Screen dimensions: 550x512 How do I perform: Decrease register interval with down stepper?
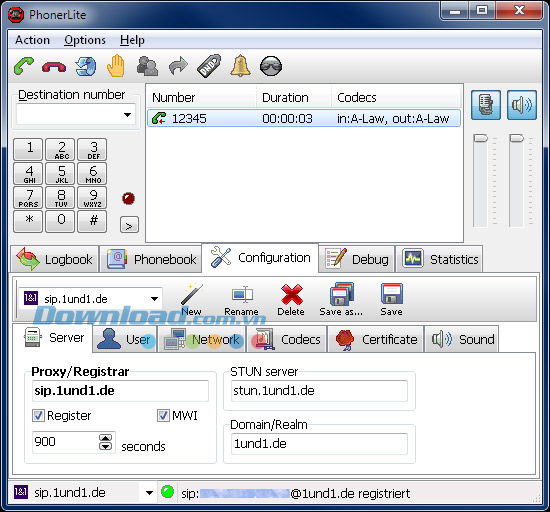tap(106, 446)
